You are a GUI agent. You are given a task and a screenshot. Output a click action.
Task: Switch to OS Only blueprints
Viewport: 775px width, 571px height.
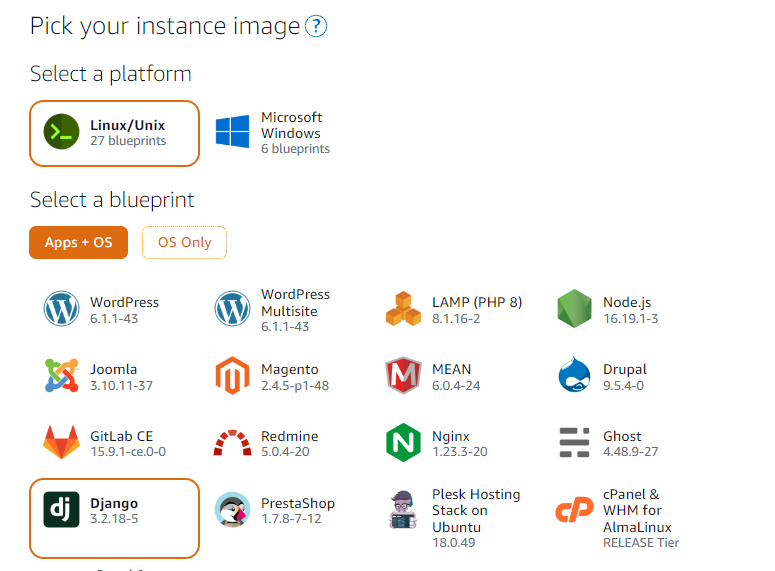[x=184, y=243]
